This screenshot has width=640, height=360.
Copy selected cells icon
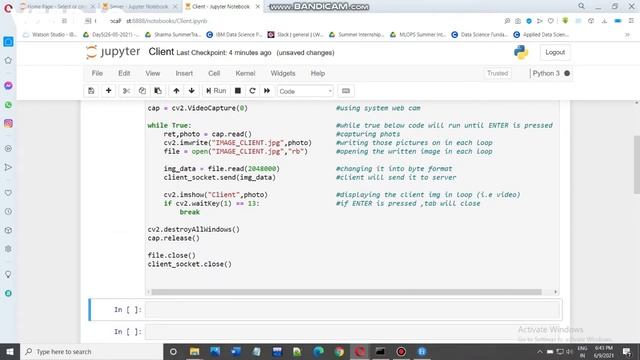pyautogui.click(x=142, y=91)
